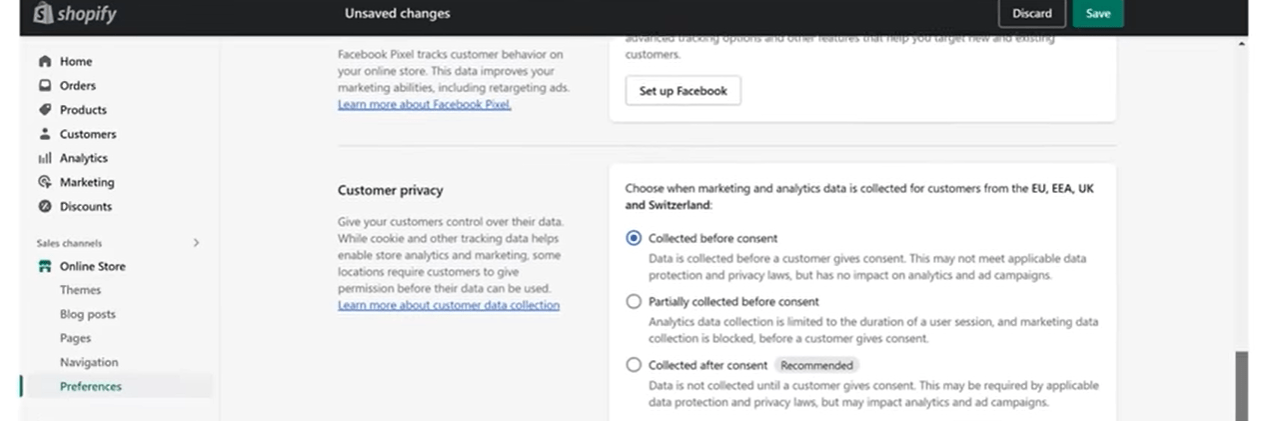Click the Set up Facebook button

click(683, 91)
